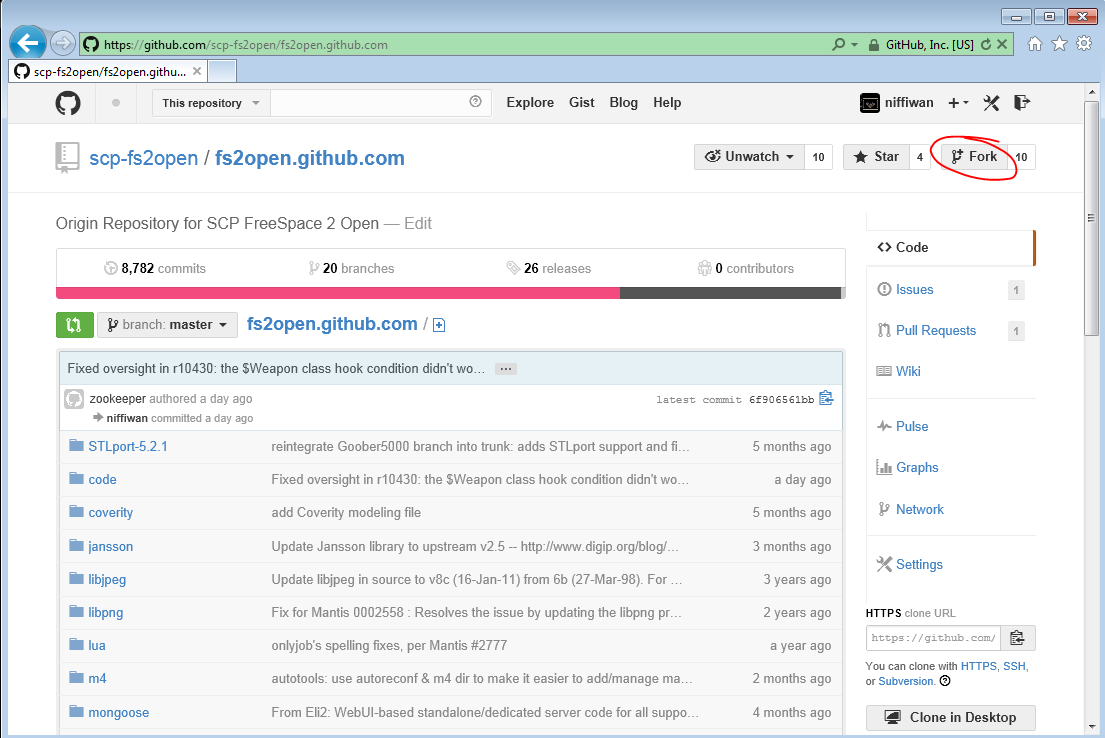Viewport: 1105px width, 738px height.
Task: Open the Unwatch notifications dropdown
Action: pos(749,157)
